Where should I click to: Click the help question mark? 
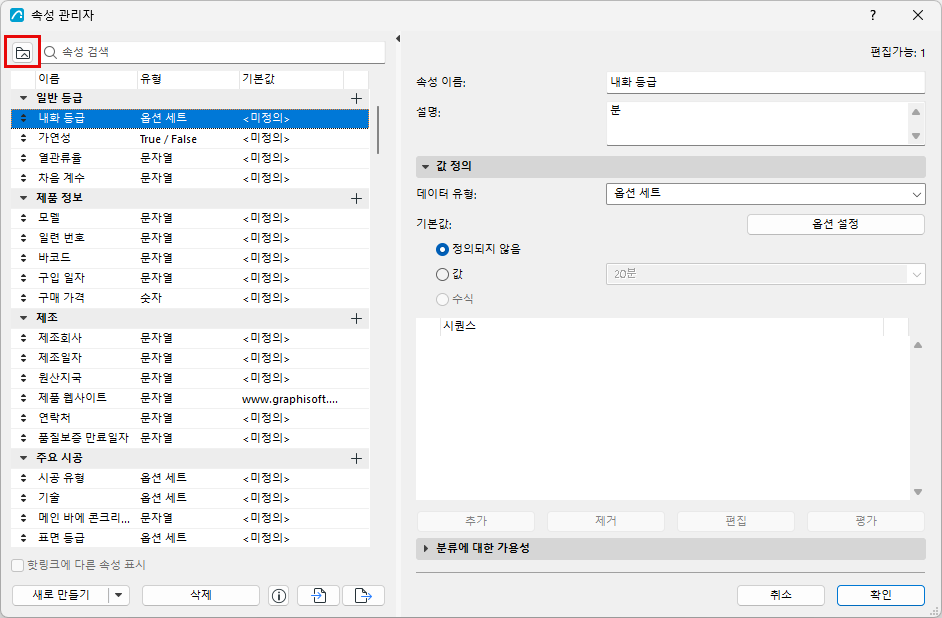point(873,16)
